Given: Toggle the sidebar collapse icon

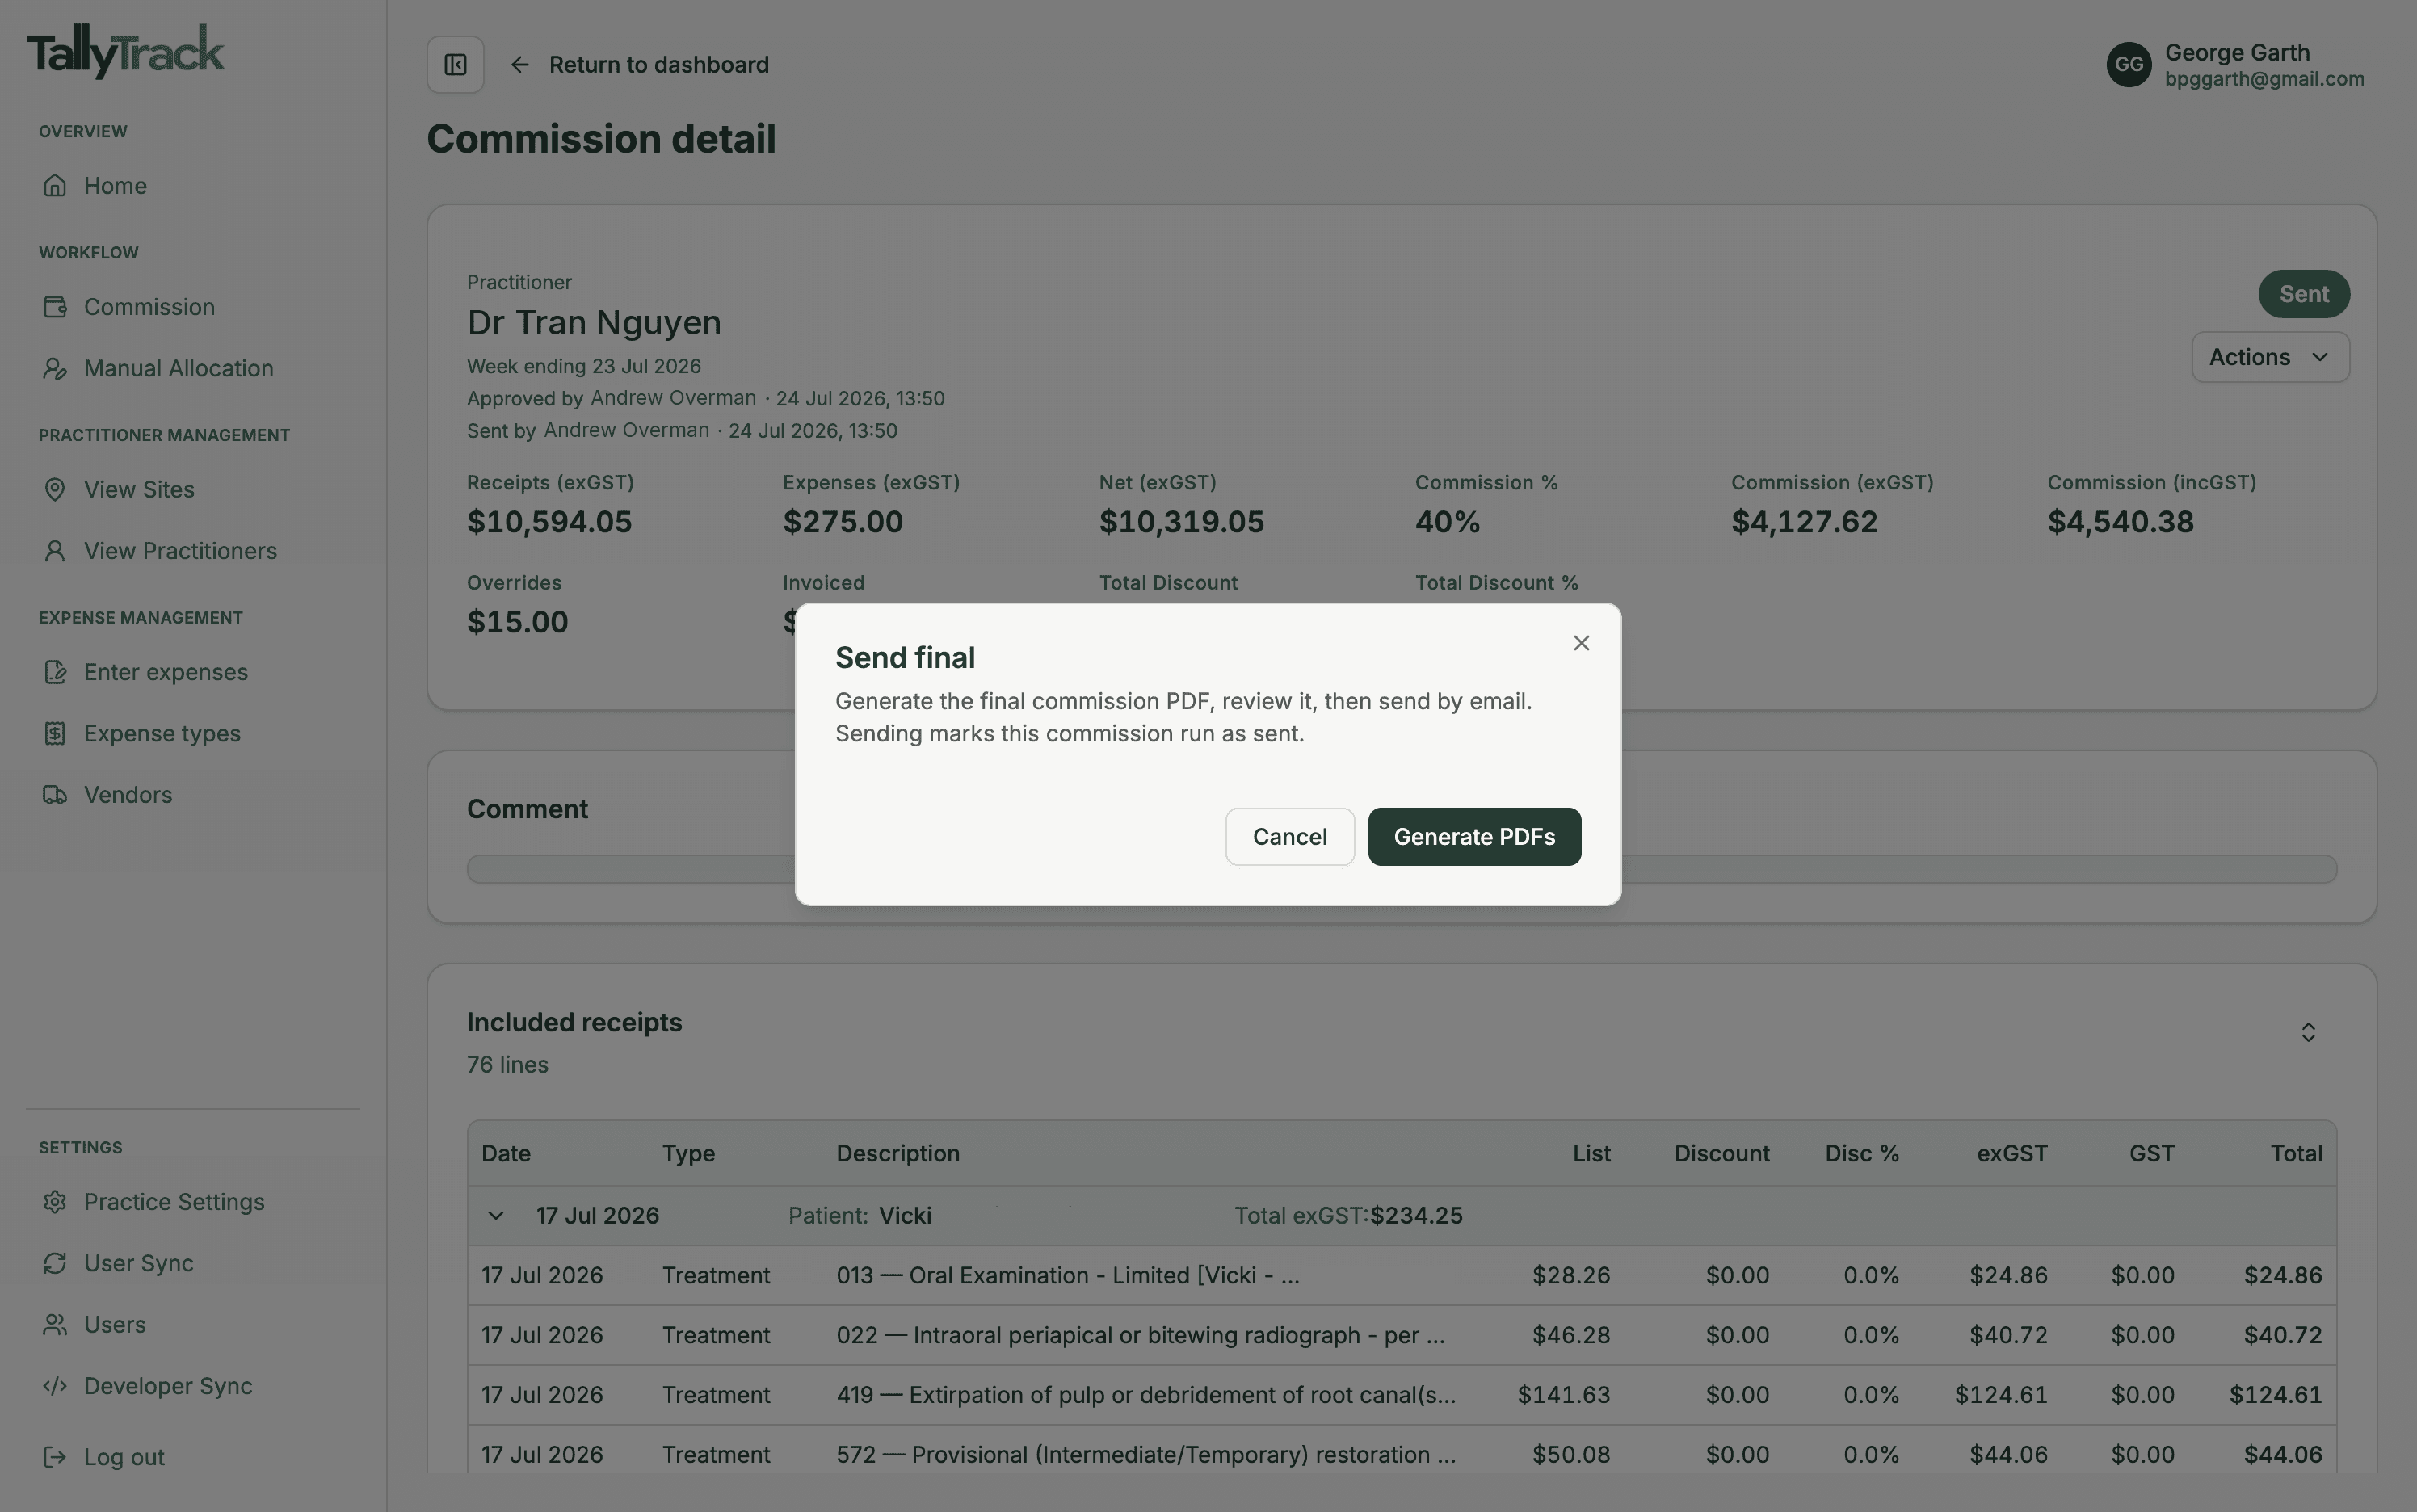Looking at the screenshot, I should 456,65.
